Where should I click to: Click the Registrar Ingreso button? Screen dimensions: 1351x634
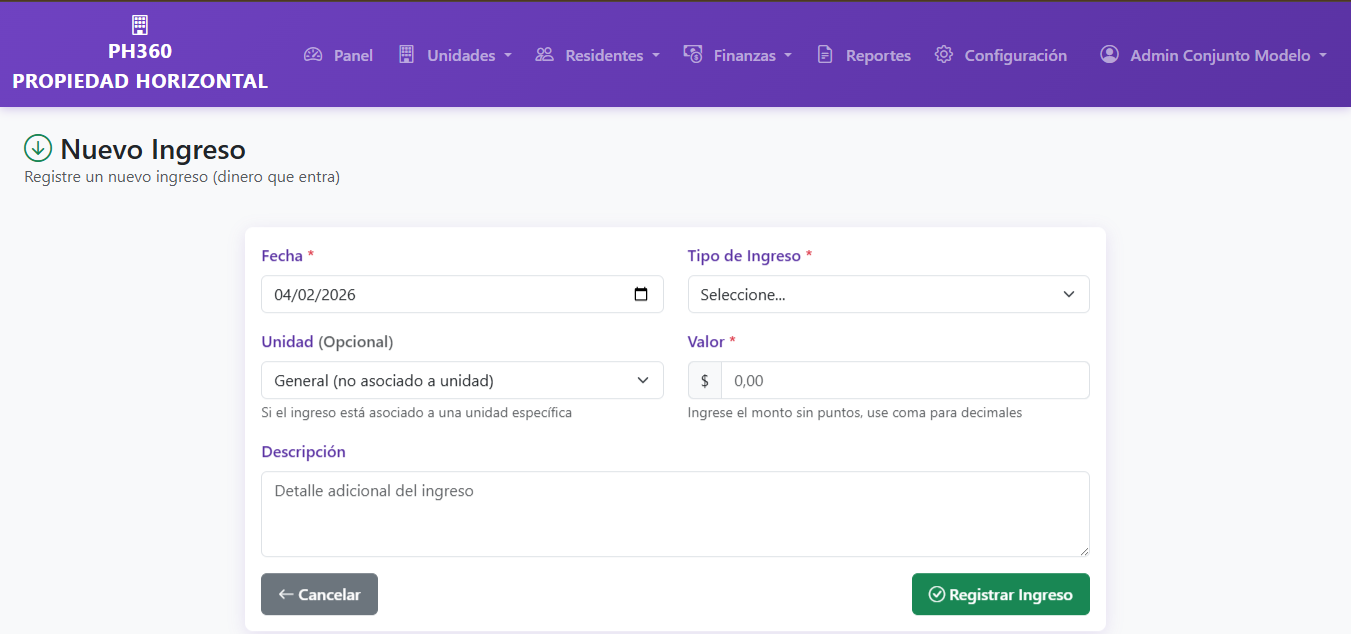(1000, 594)
